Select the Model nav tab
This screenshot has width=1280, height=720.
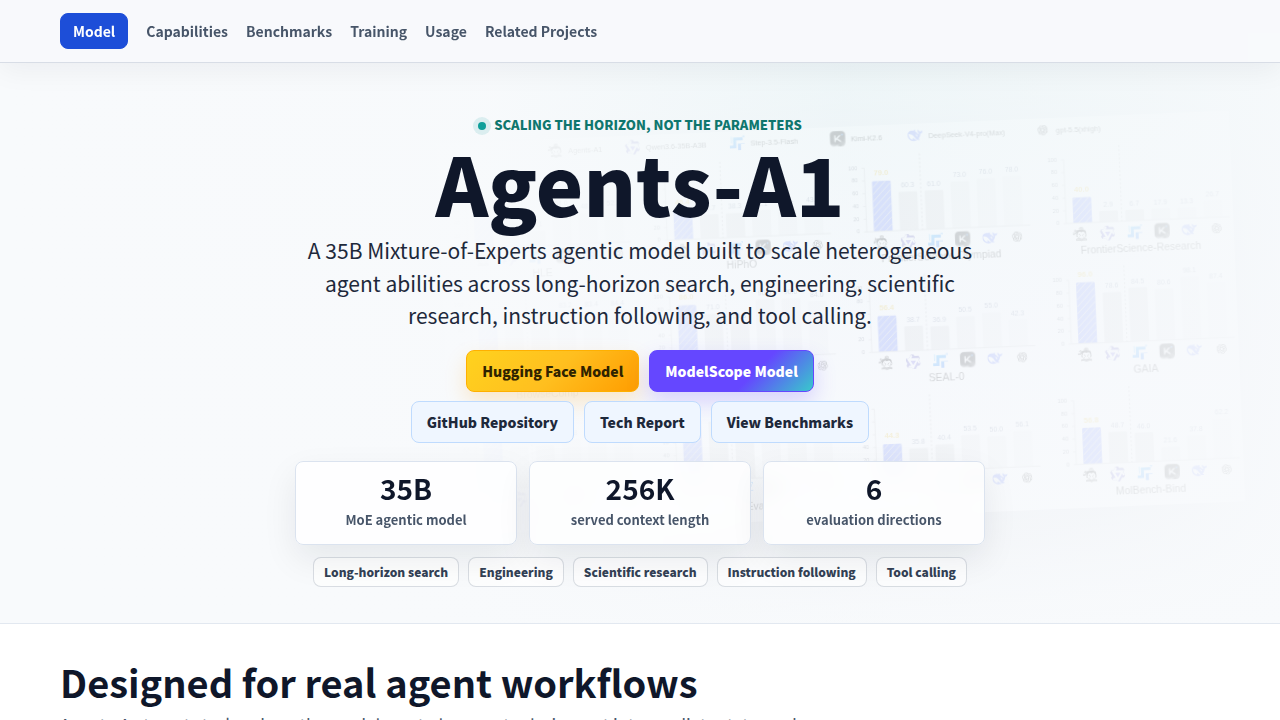[x=94, y=31]
